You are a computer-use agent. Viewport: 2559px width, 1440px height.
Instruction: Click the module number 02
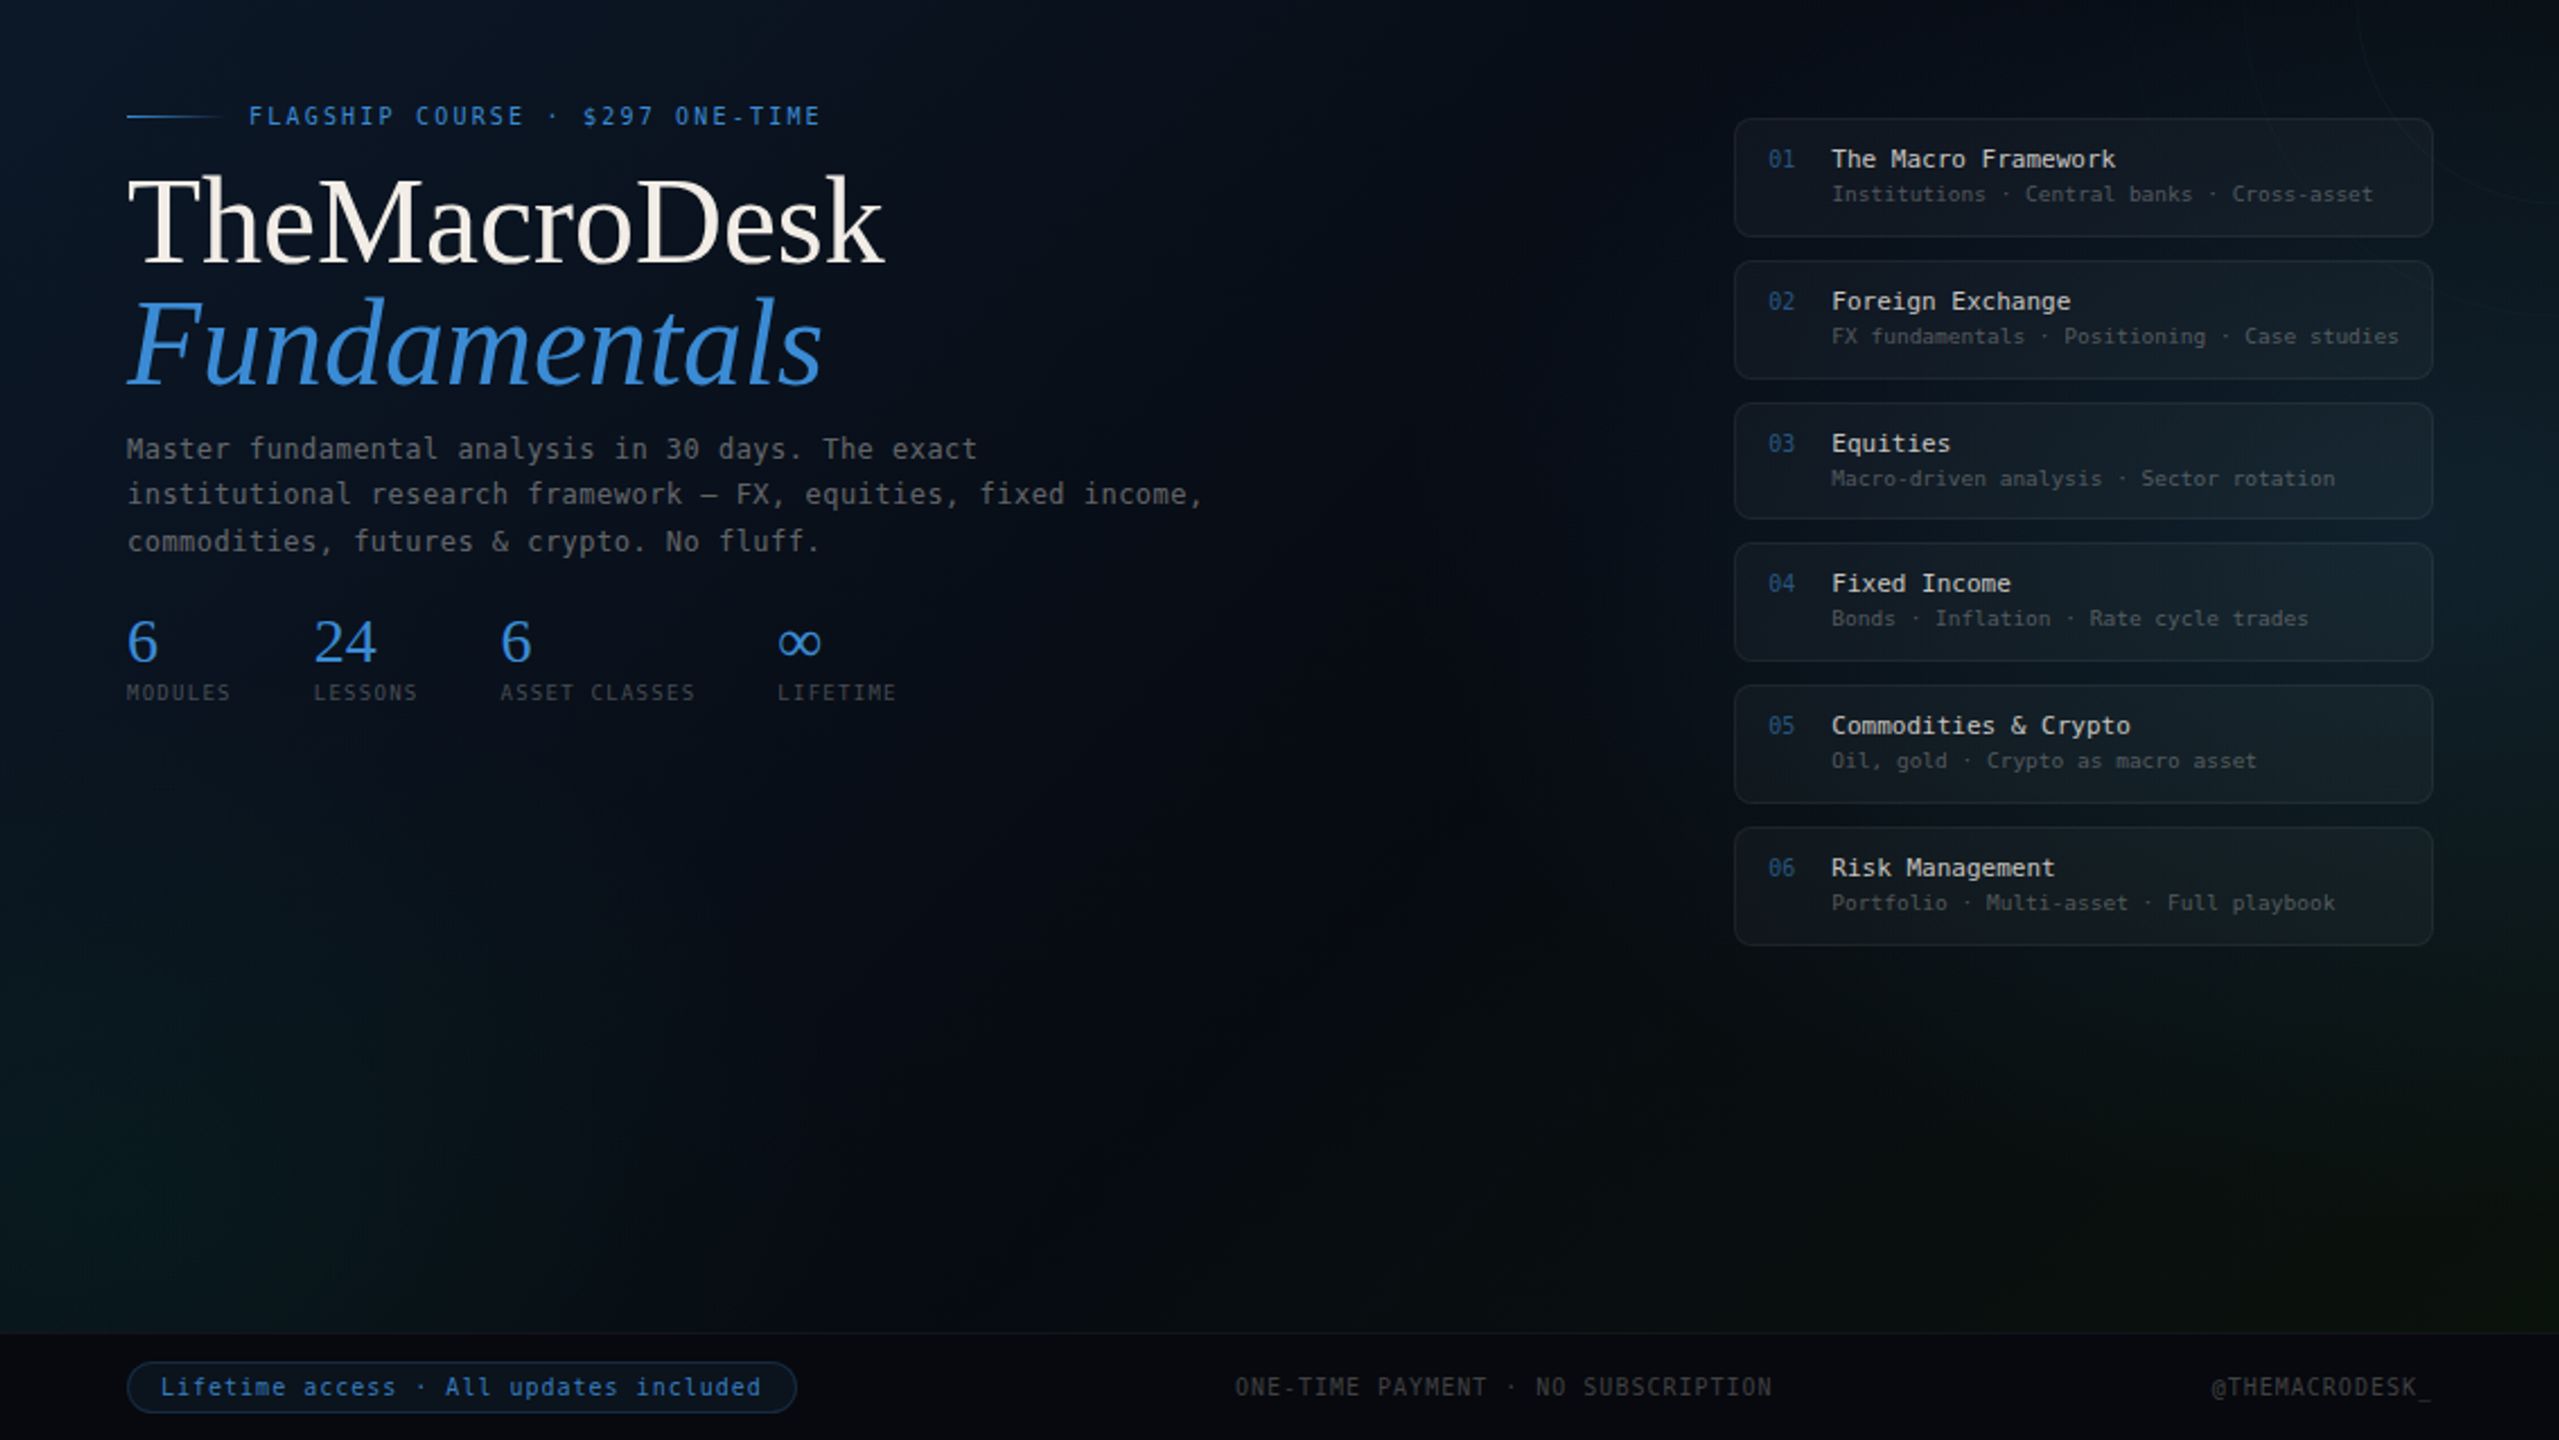(x=1781, y=301)
